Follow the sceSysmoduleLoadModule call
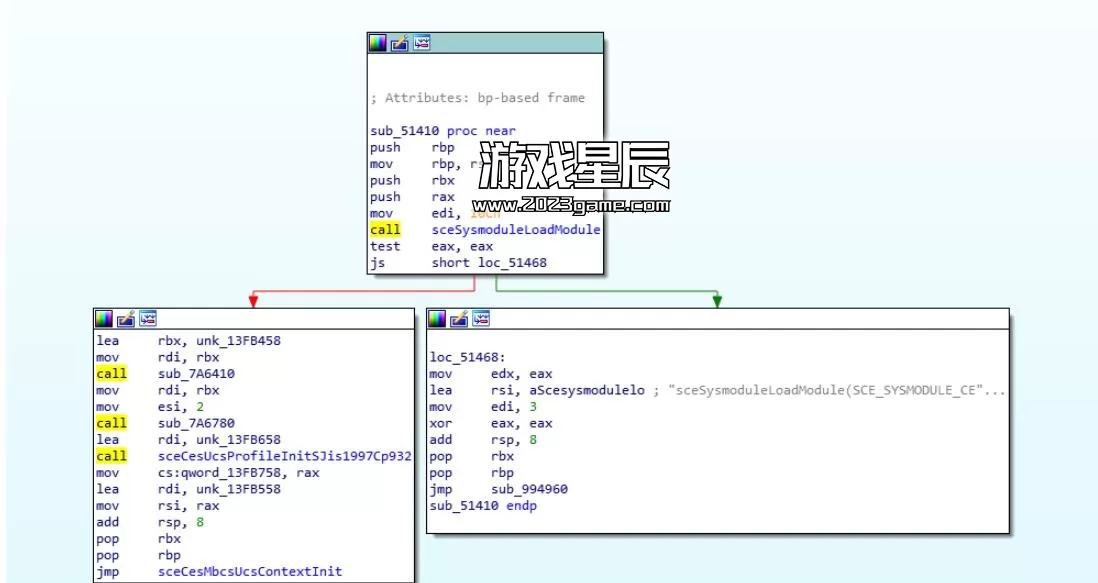Screen dimensions: 1098x583 pos(516,229)
